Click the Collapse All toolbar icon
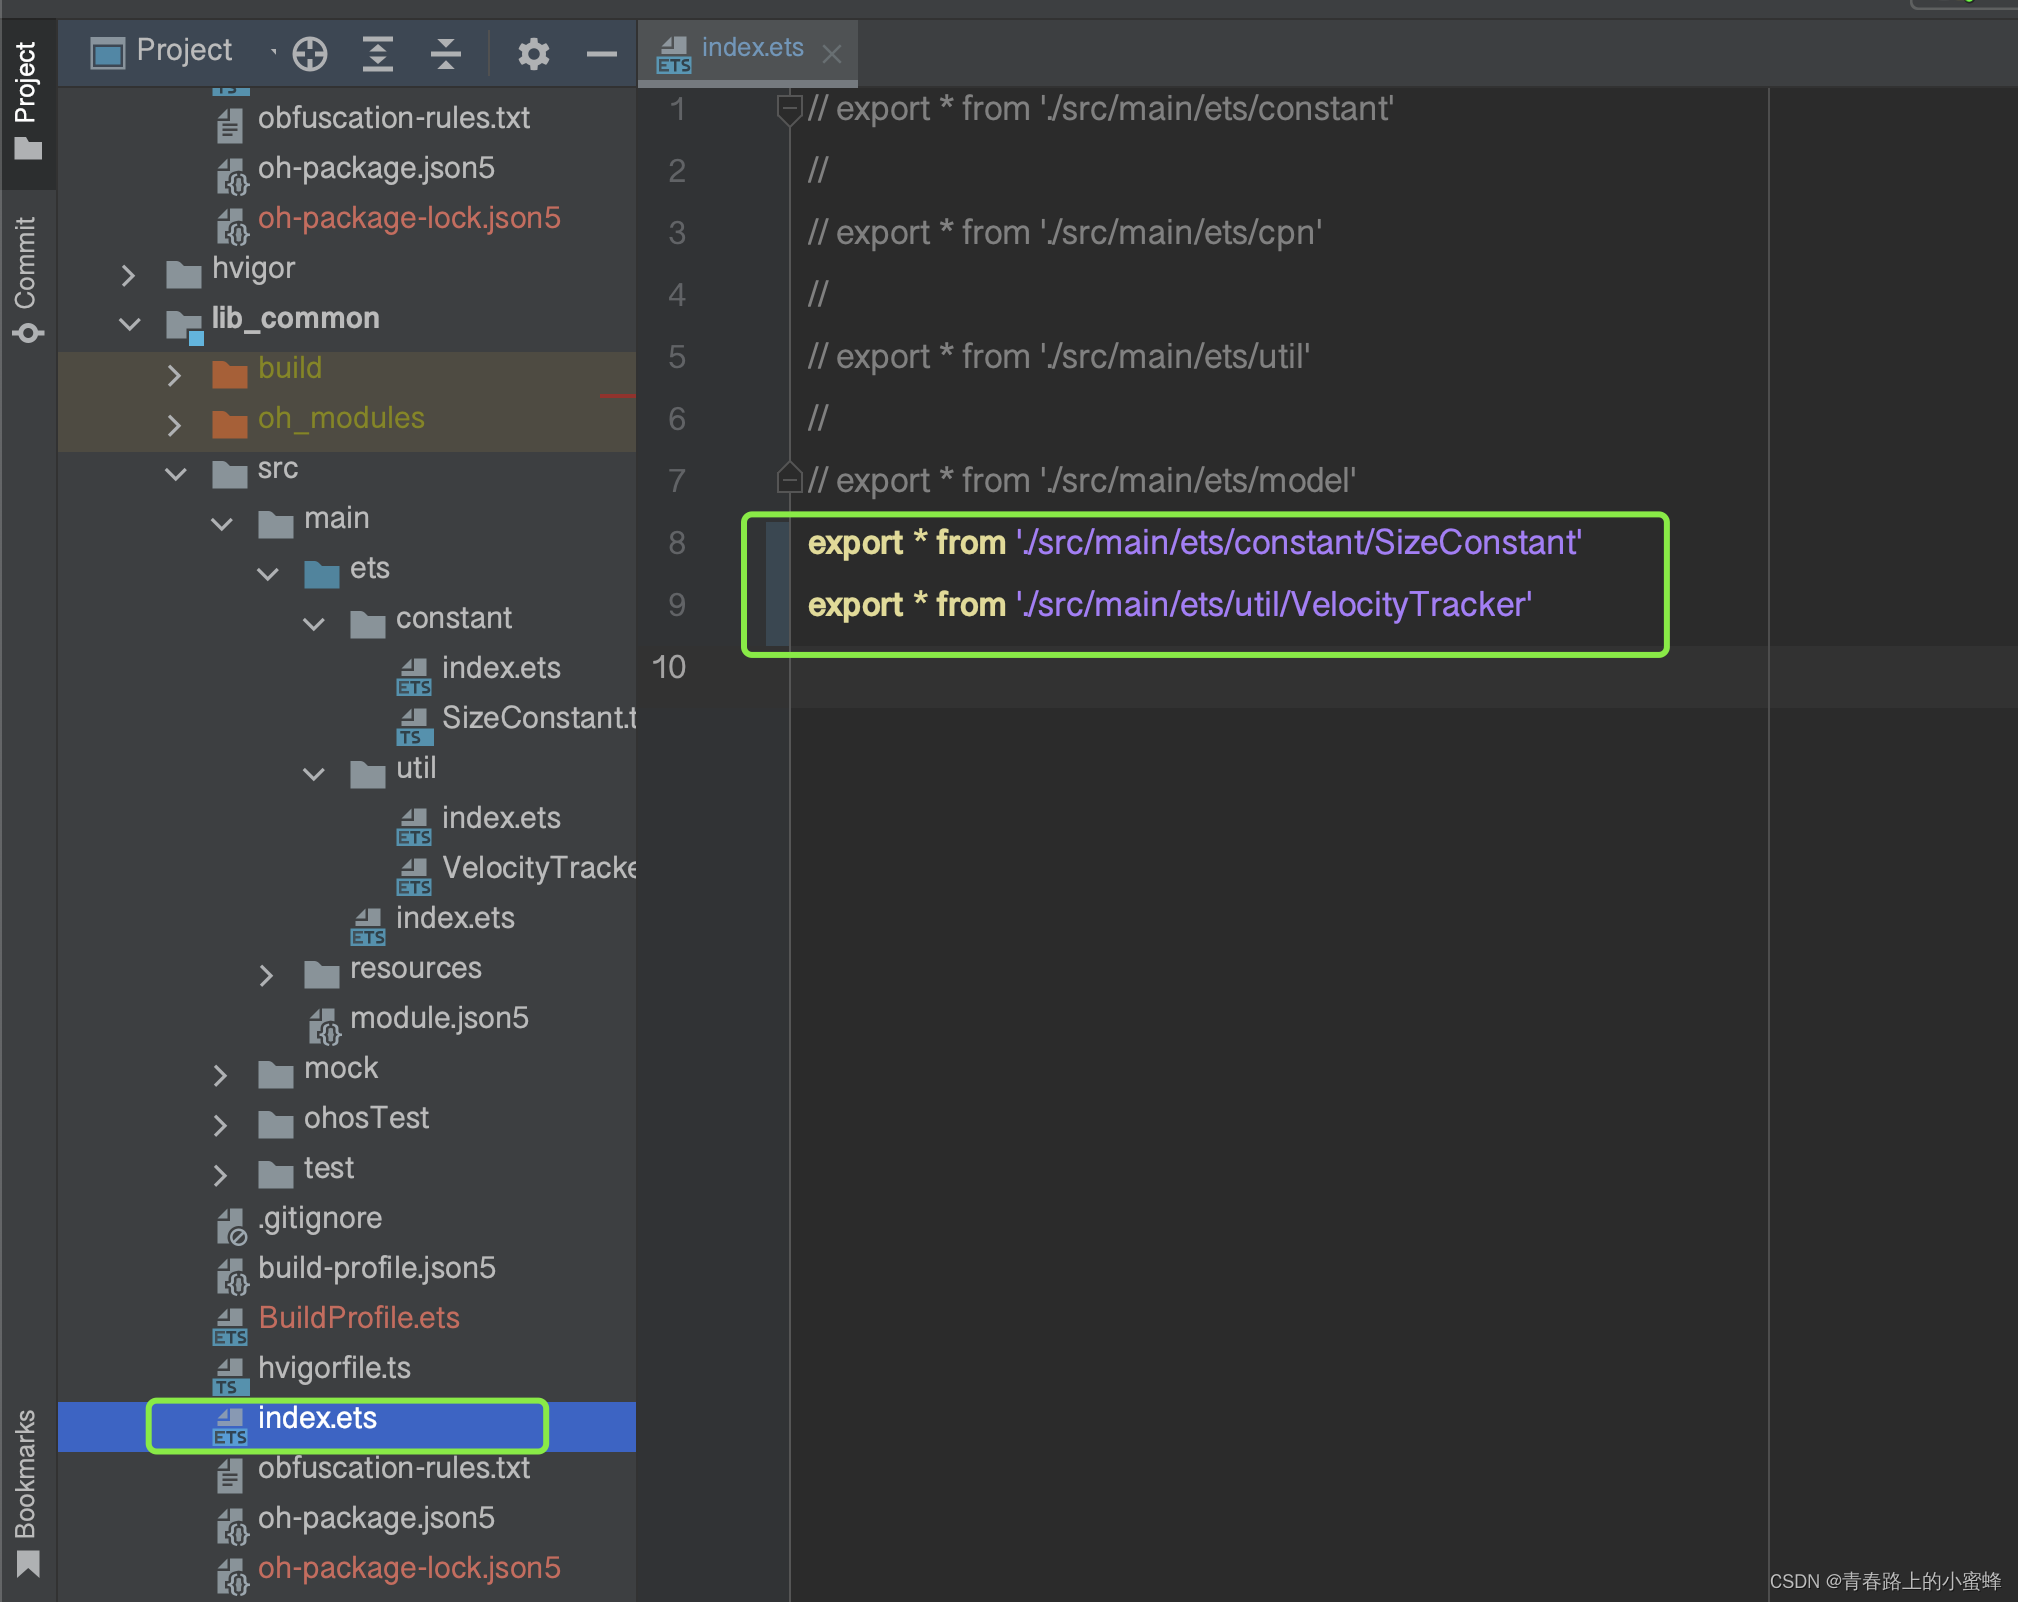 (x=445, y=53)
